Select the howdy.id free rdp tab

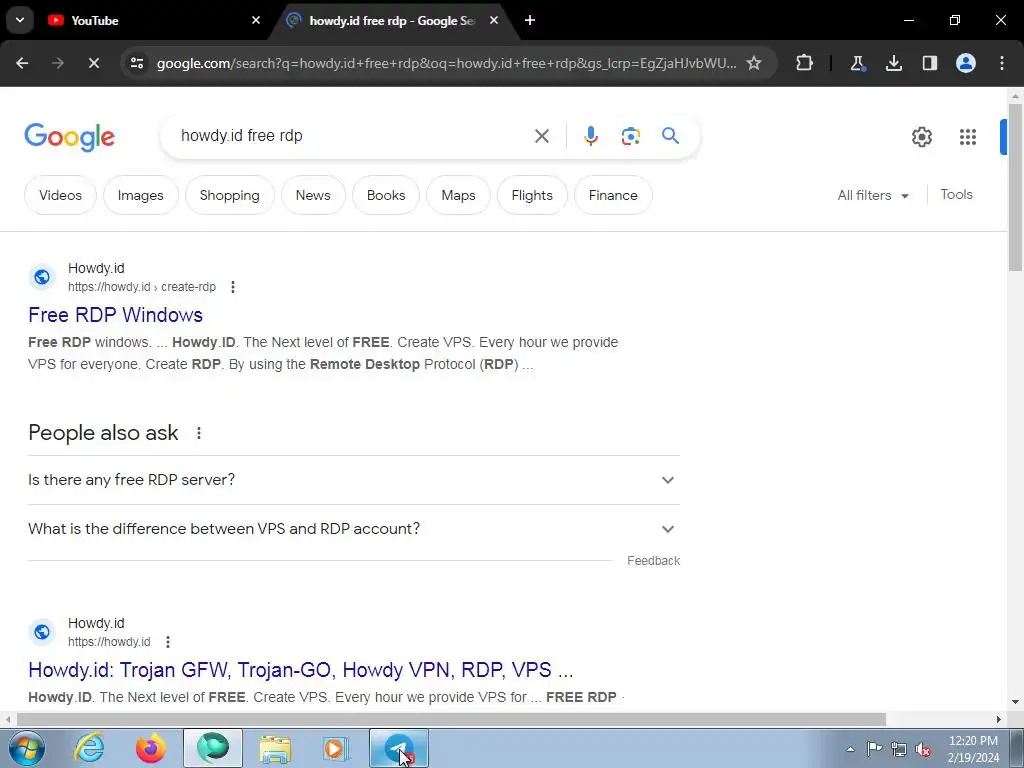coord(392,20)
